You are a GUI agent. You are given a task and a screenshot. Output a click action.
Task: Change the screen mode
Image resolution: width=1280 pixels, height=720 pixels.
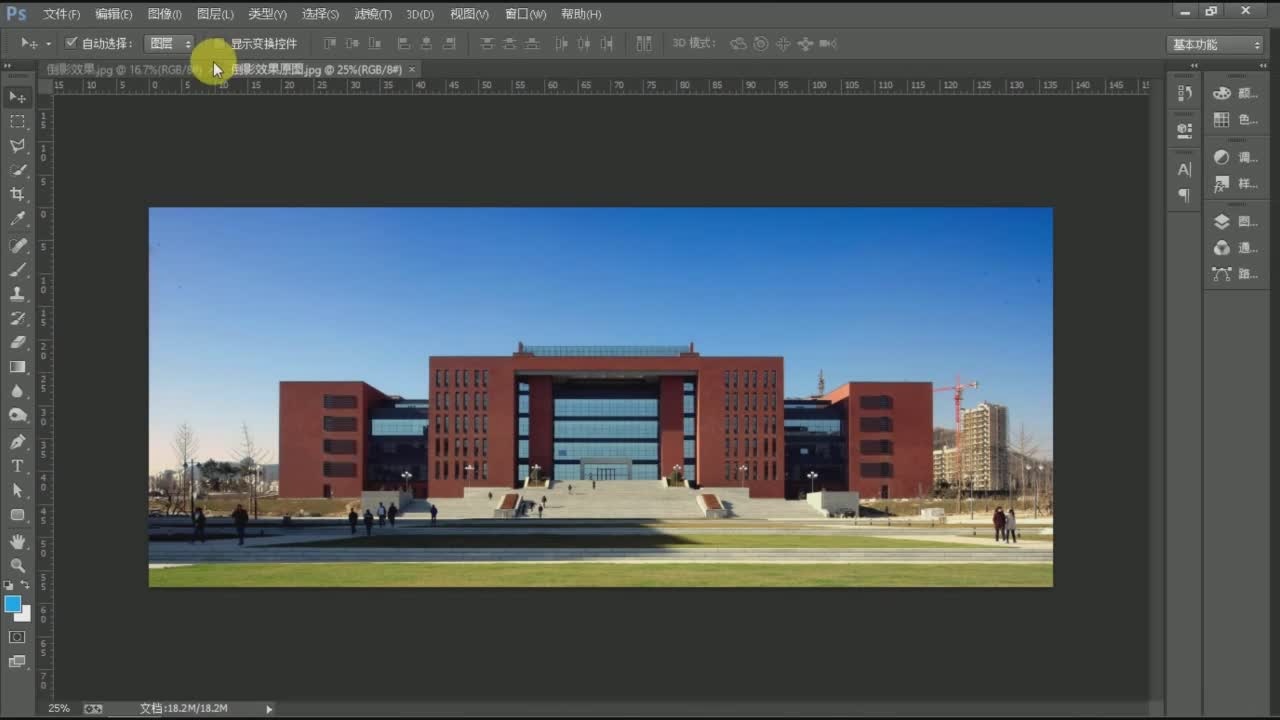[x=18, y=662]
